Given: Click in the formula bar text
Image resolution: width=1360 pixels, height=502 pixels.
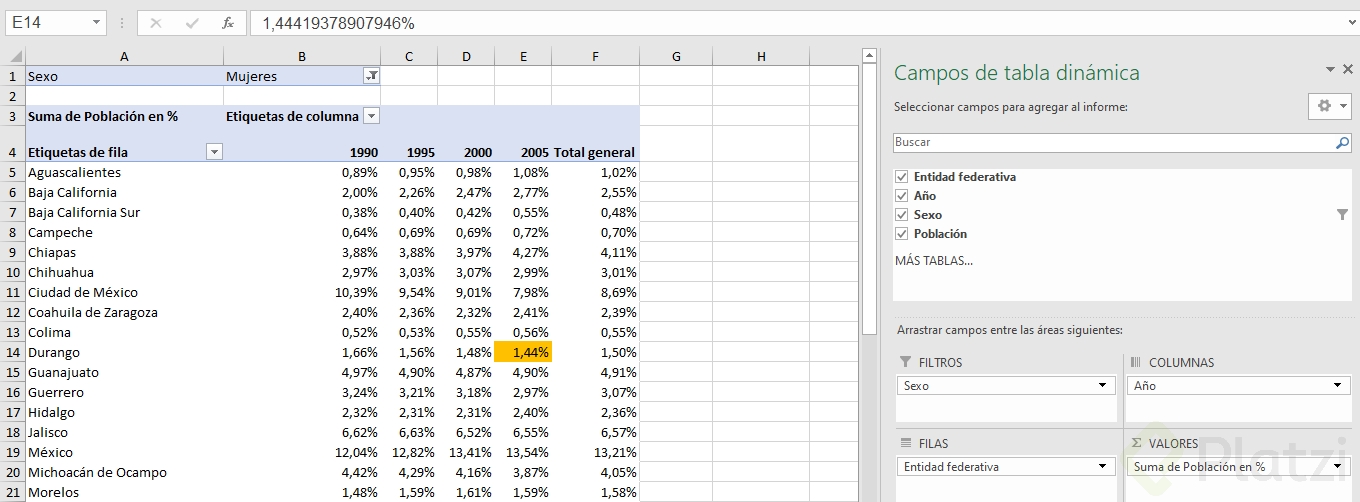Looking at the screenshot, I should pyautogui.click(x=795, y=23).
